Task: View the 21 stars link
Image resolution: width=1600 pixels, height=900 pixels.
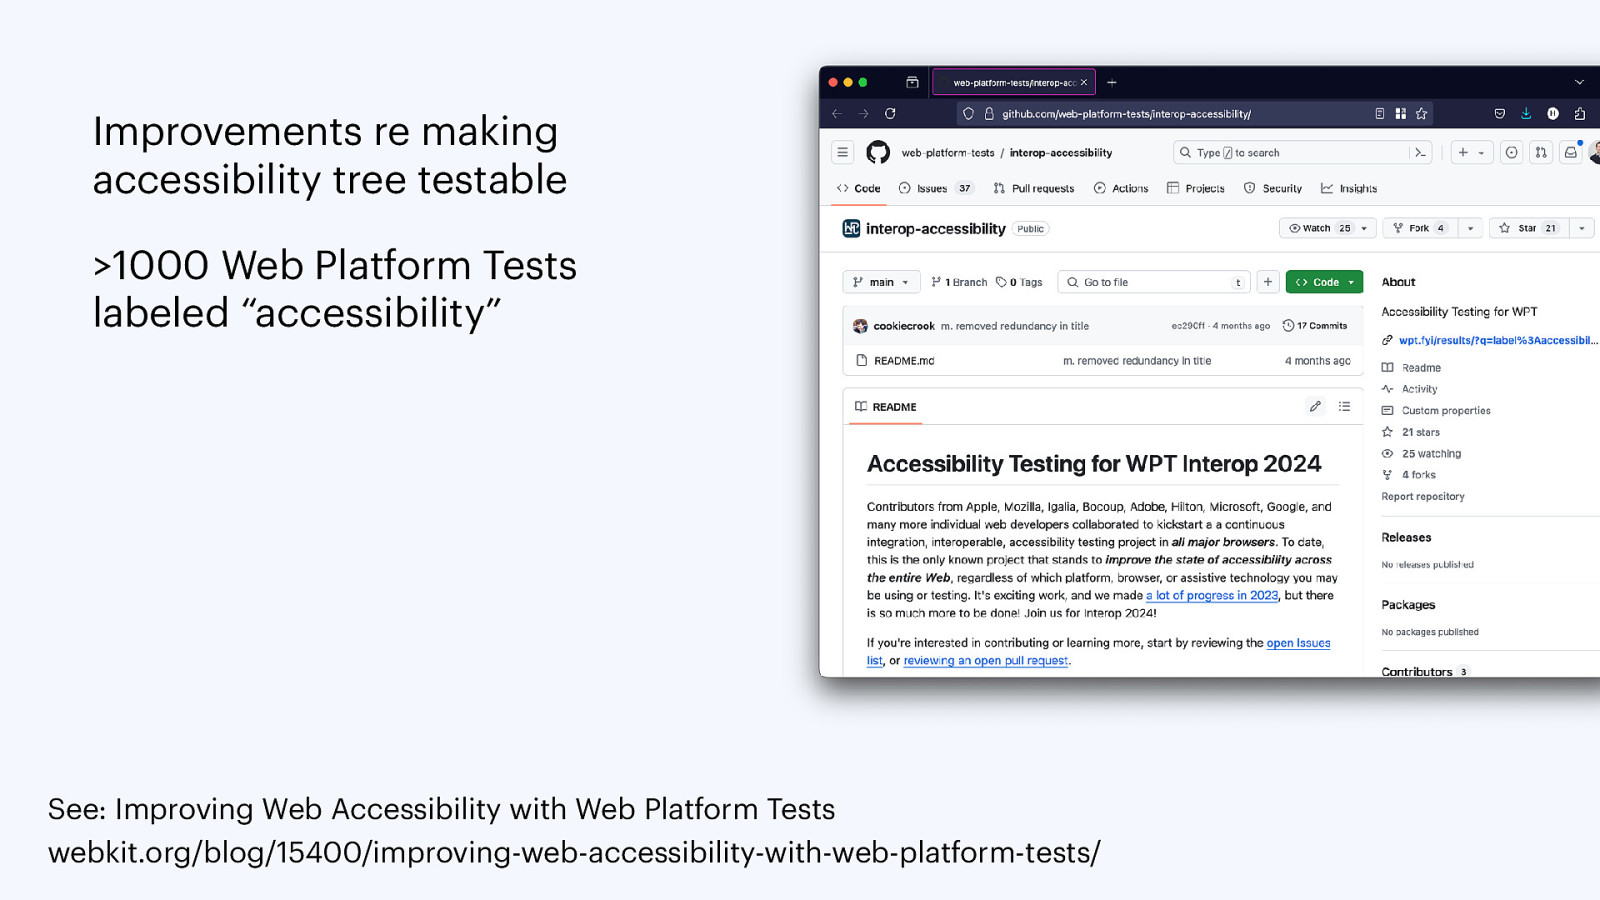Action: click(x=1420, y=432)
